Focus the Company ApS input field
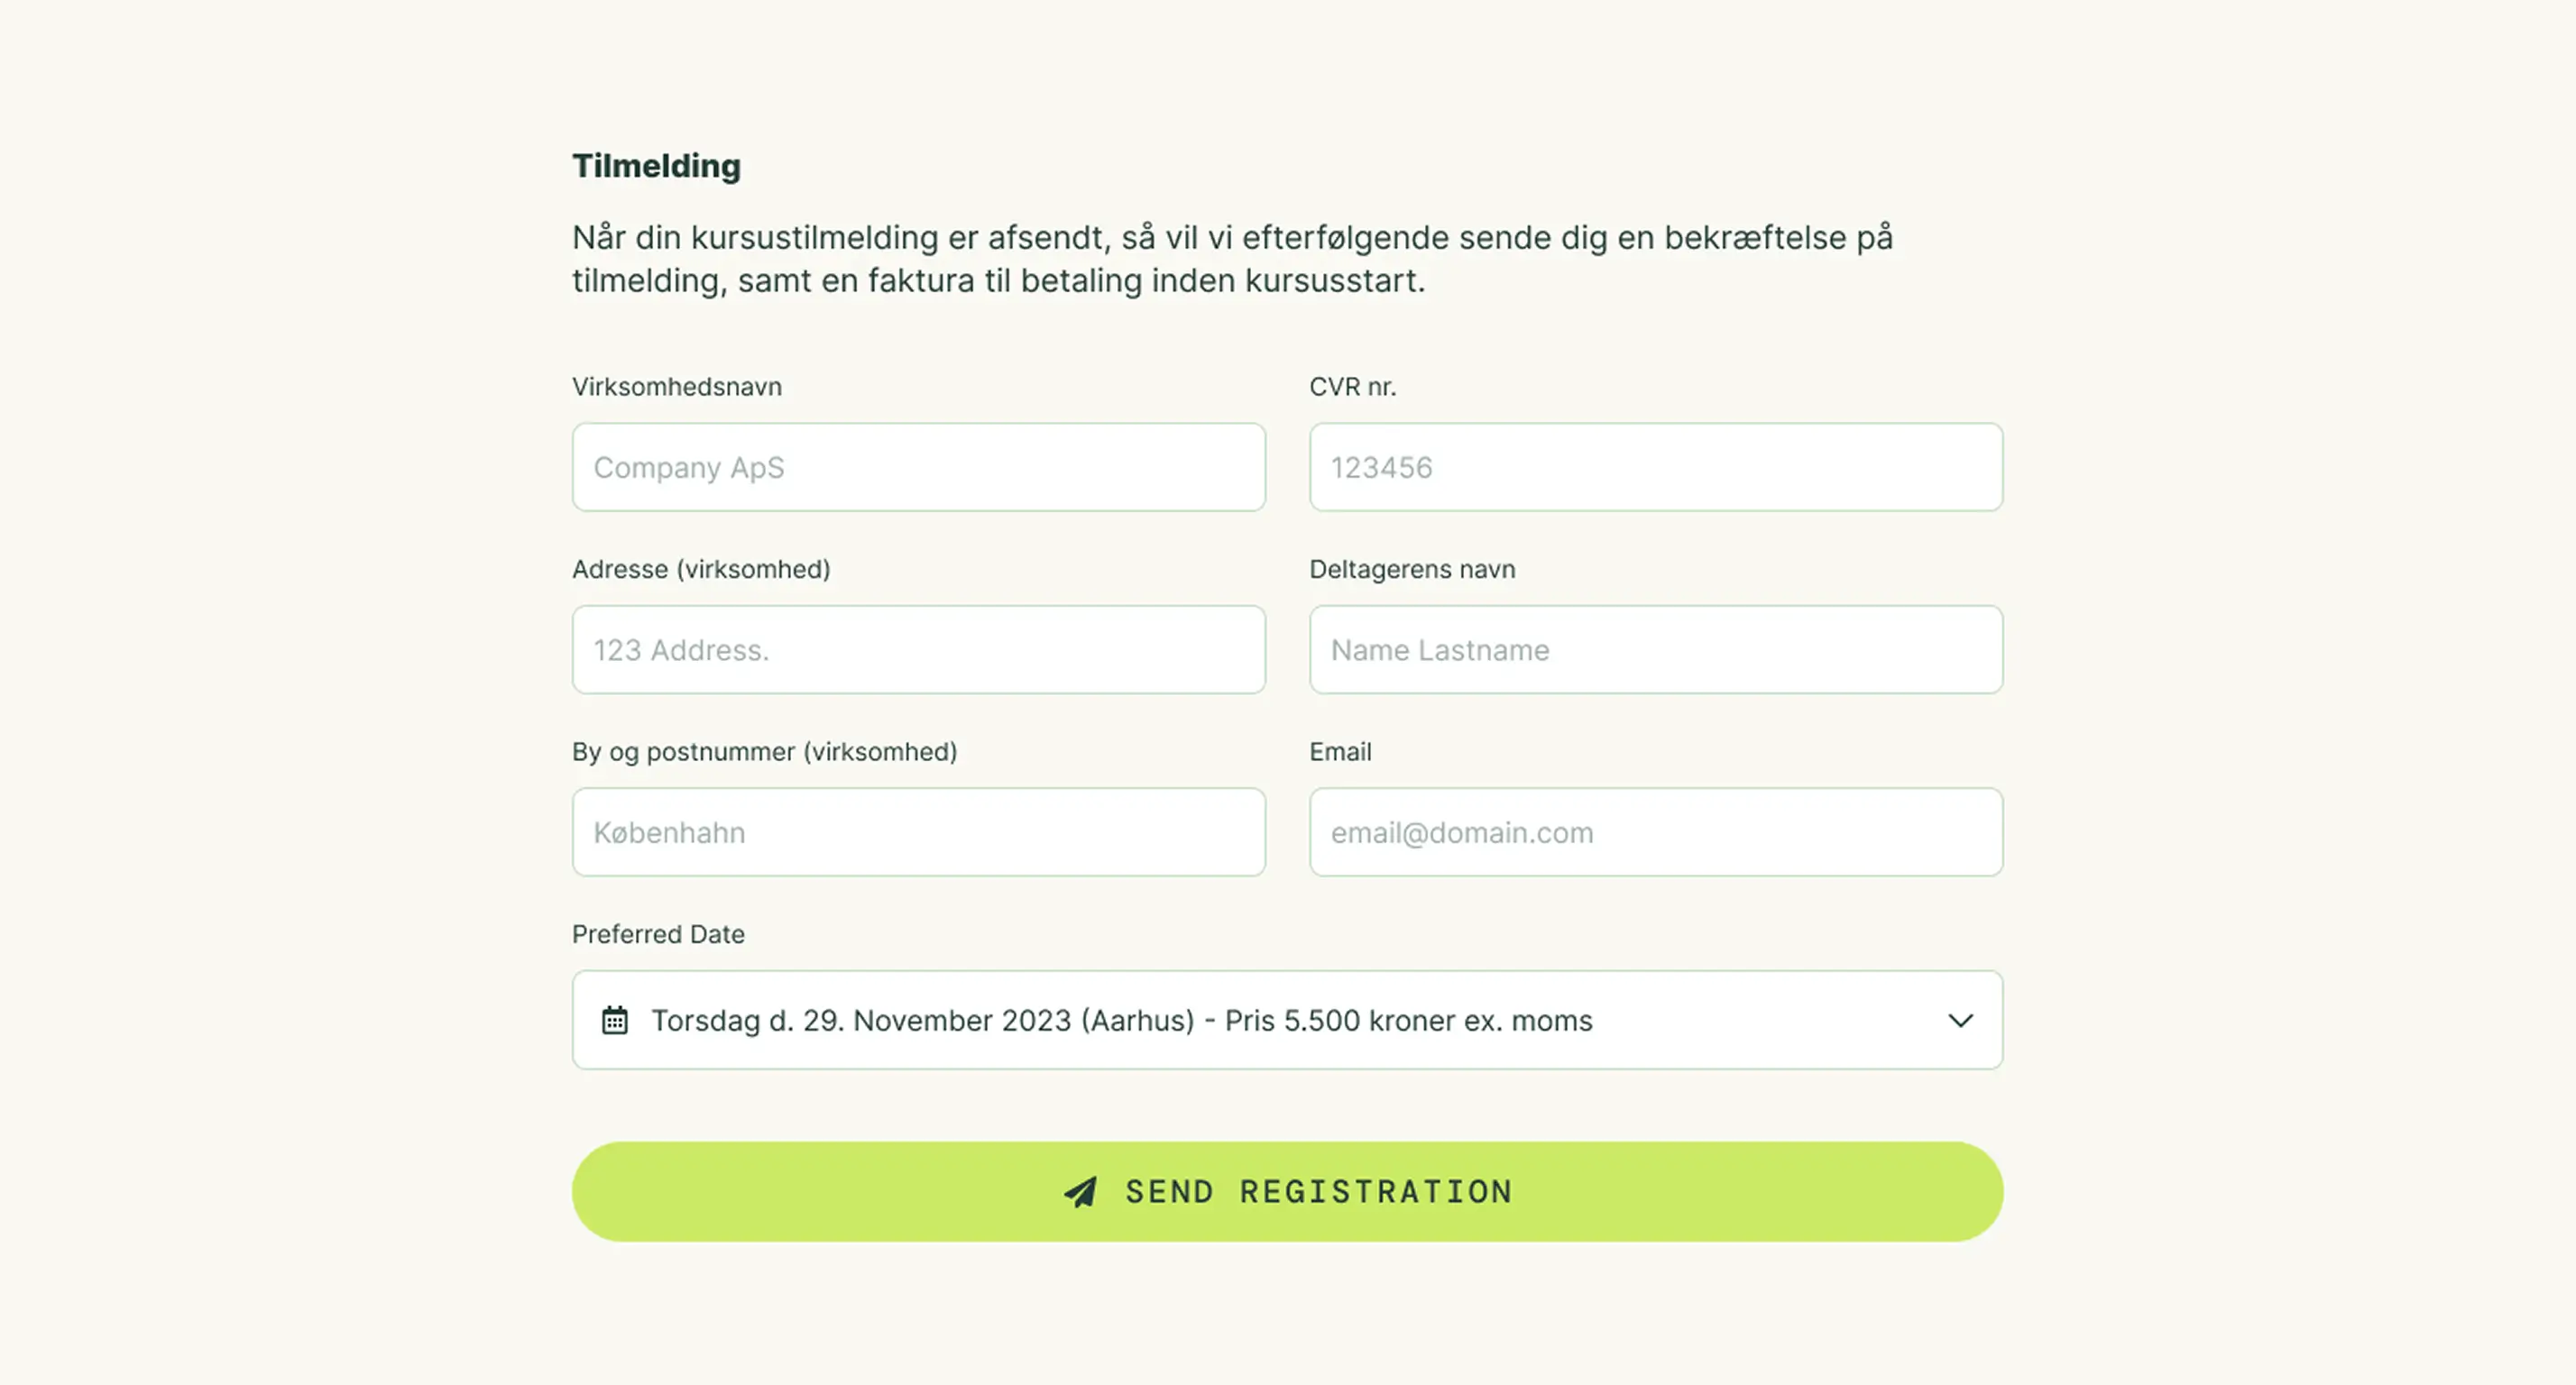 918,467
